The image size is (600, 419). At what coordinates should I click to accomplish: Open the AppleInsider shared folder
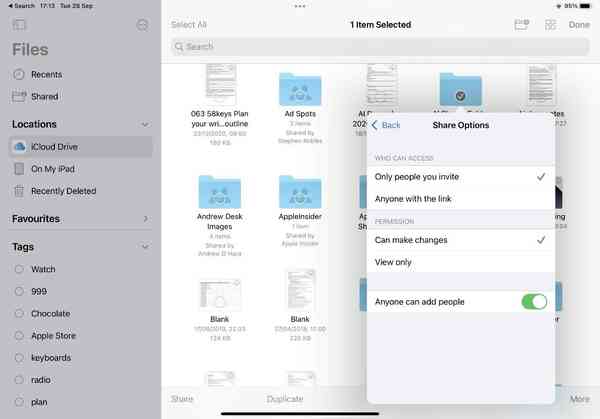click(x=300, y=192)
